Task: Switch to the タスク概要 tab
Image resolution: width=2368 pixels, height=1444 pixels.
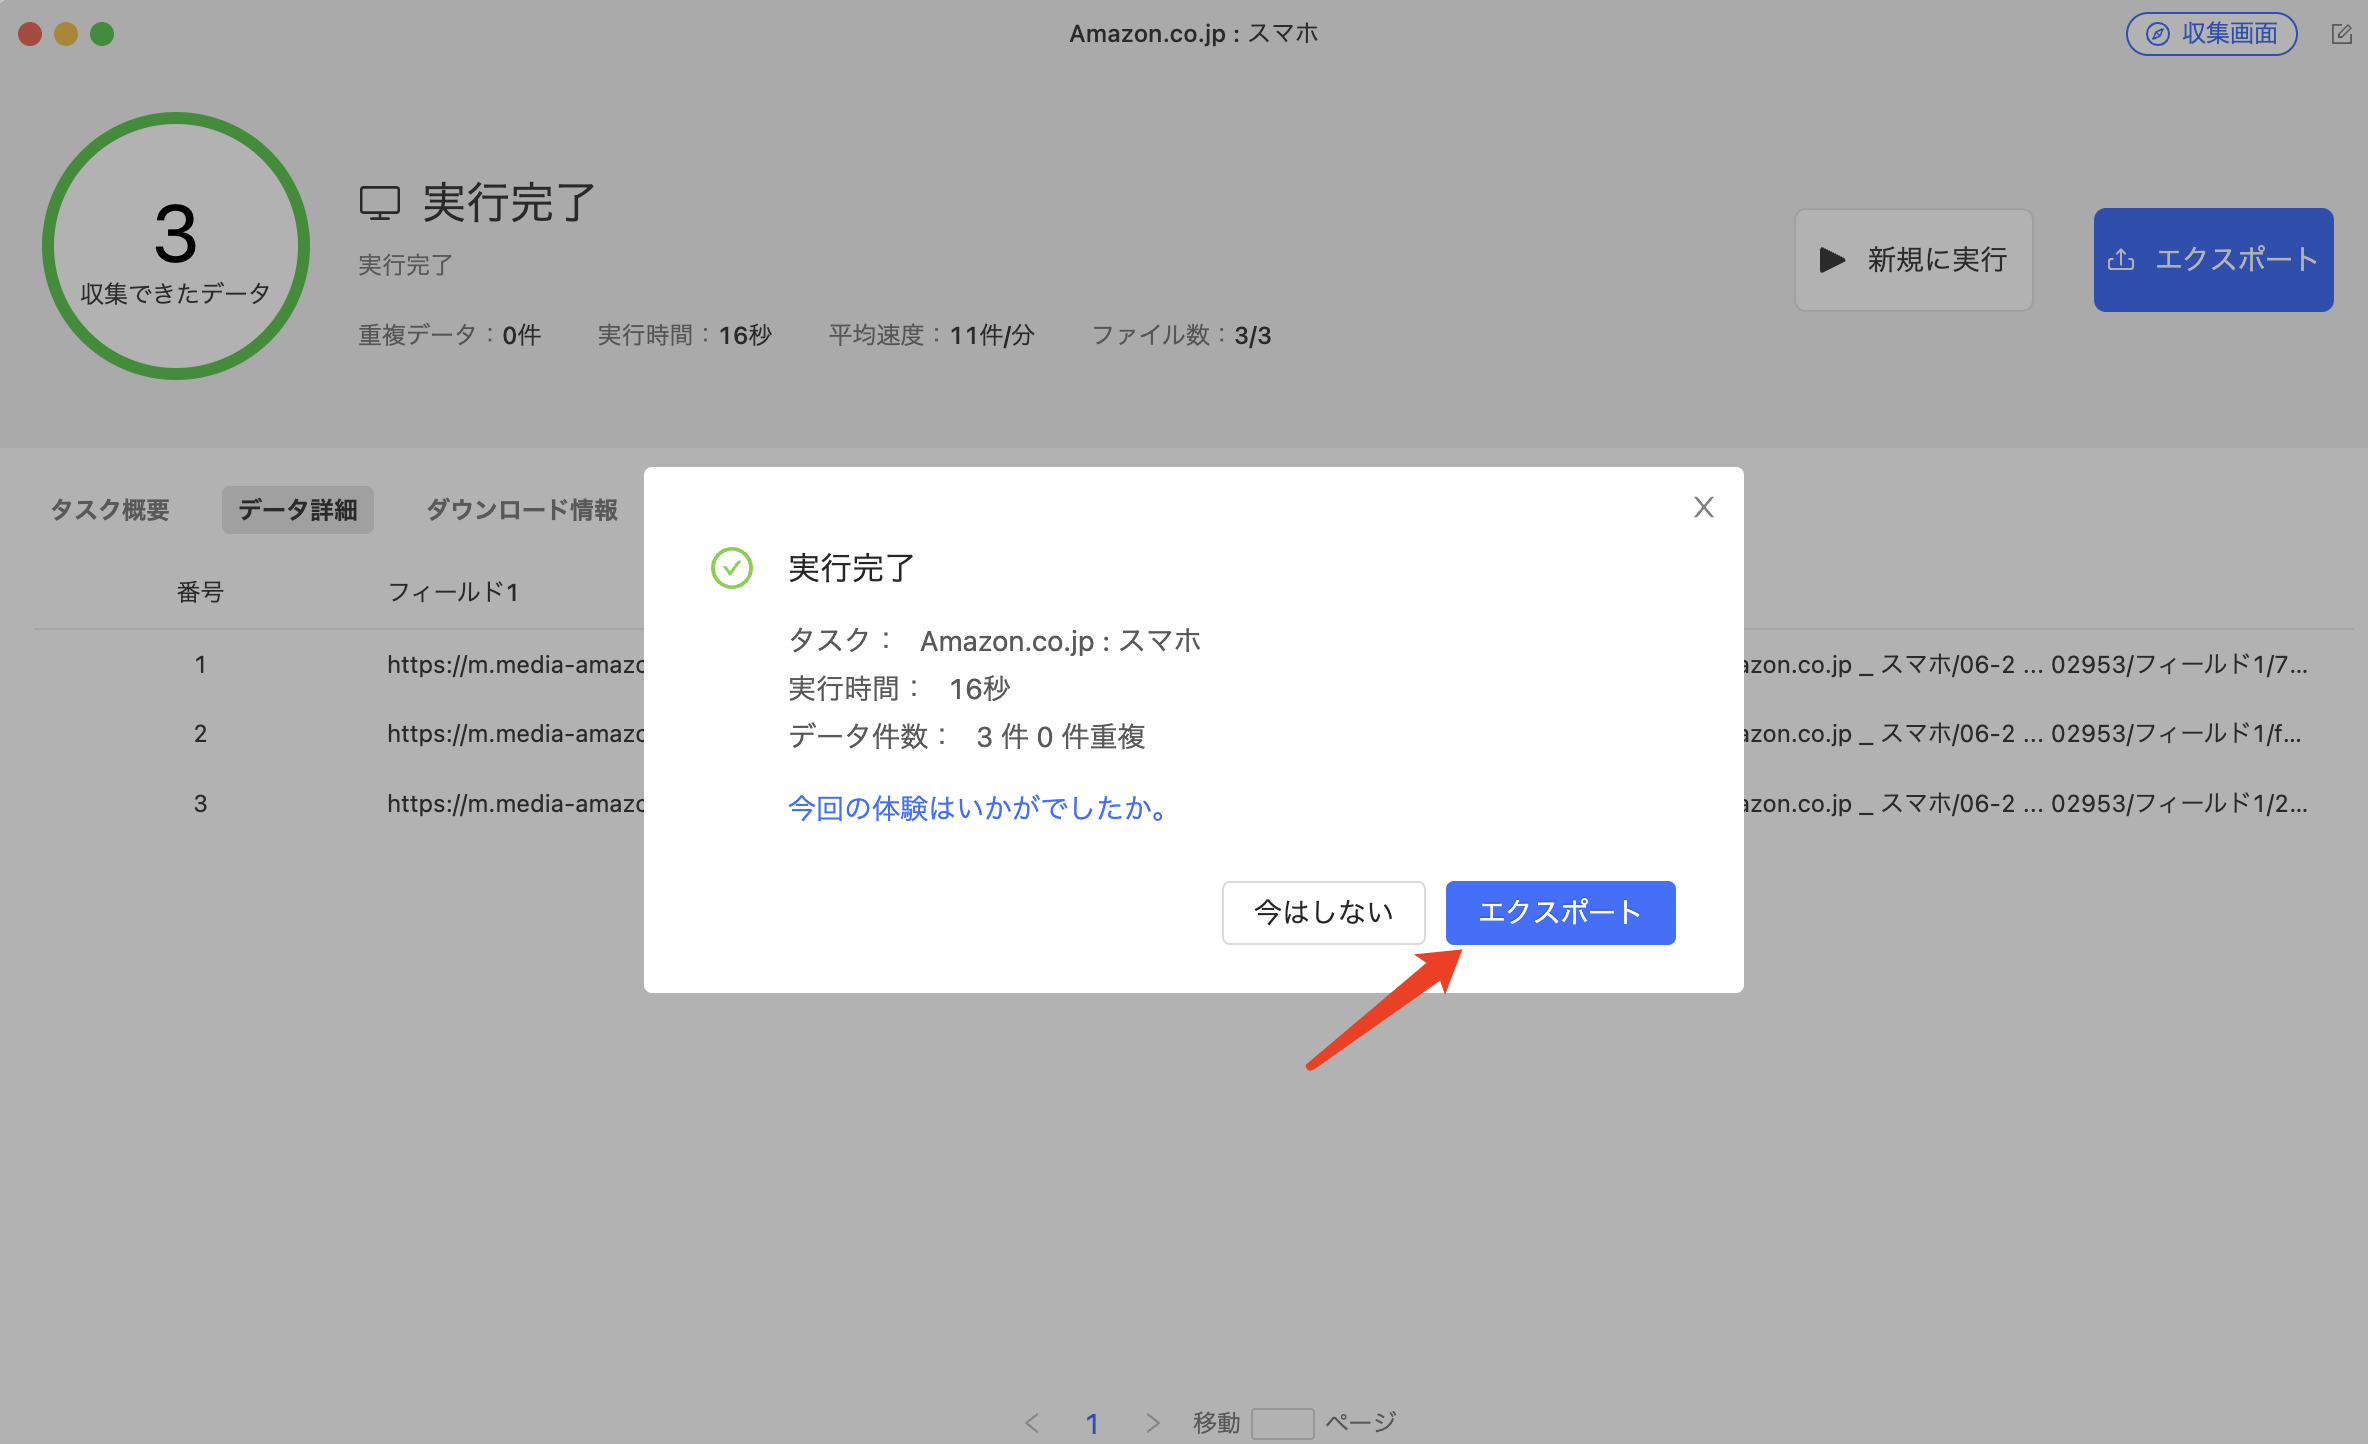Action: (x=110, y=510)
